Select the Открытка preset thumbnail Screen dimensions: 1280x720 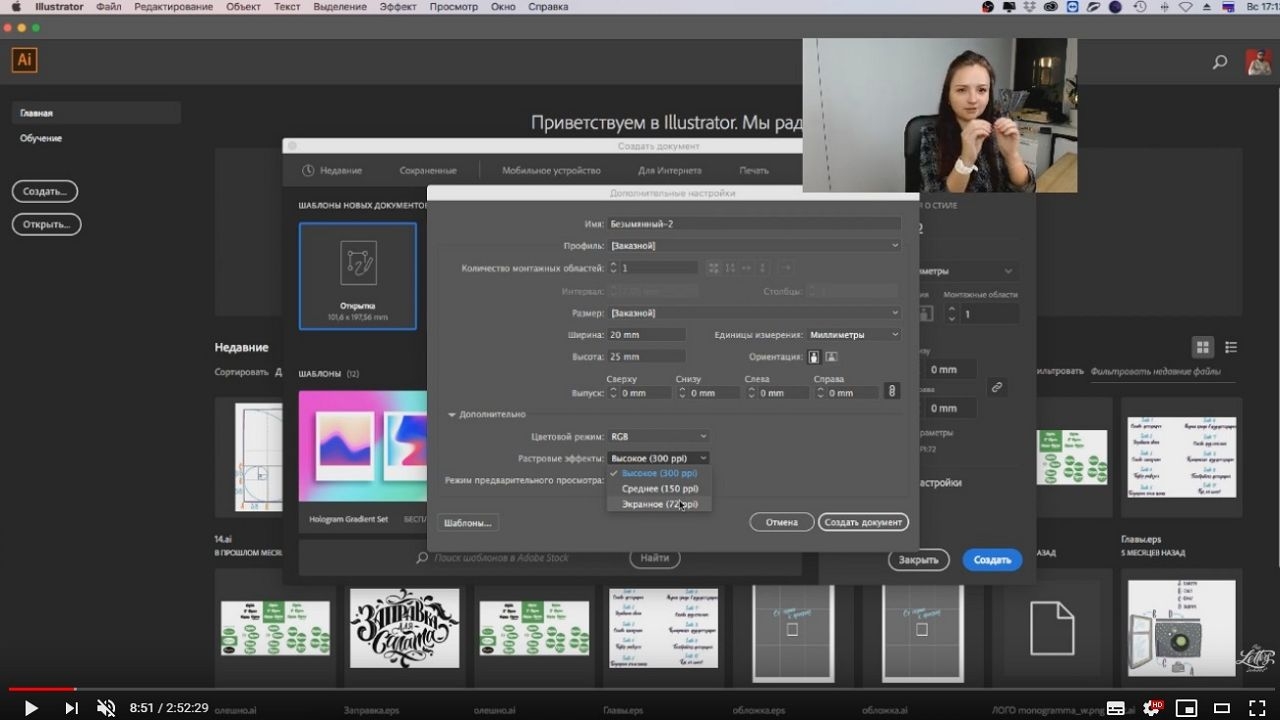[x=357, y=276]
